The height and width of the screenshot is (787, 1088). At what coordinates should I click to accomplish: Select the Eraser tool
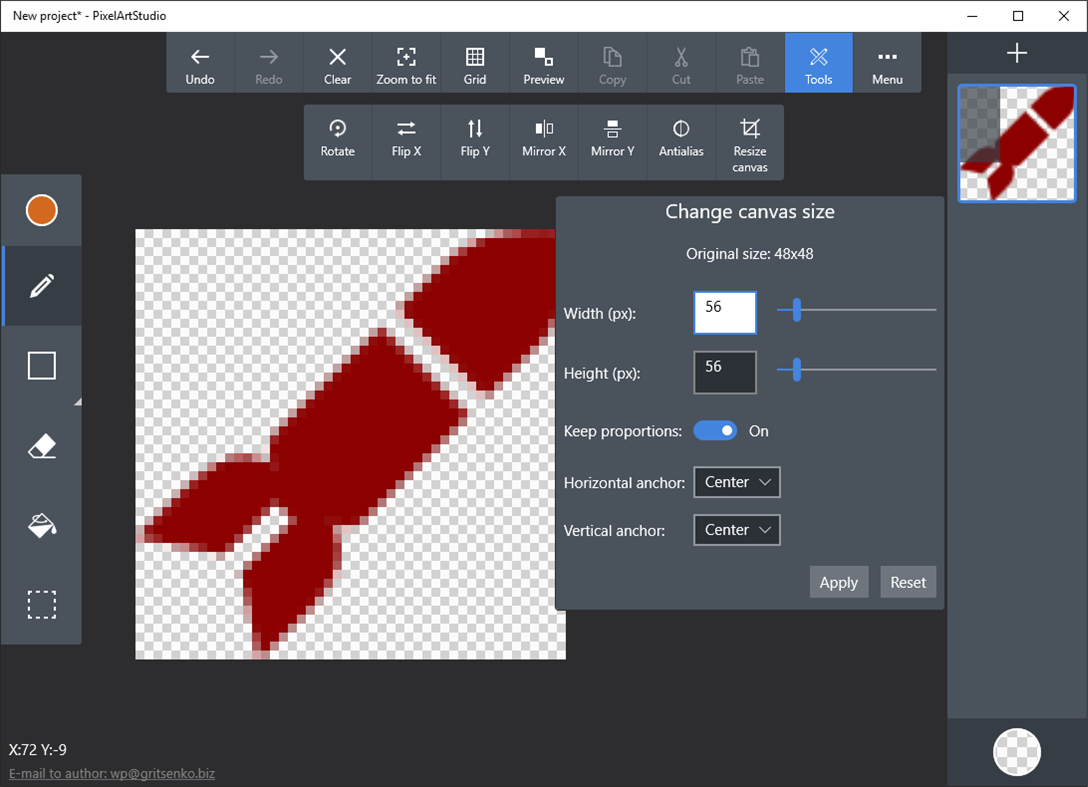click(41, 445)
